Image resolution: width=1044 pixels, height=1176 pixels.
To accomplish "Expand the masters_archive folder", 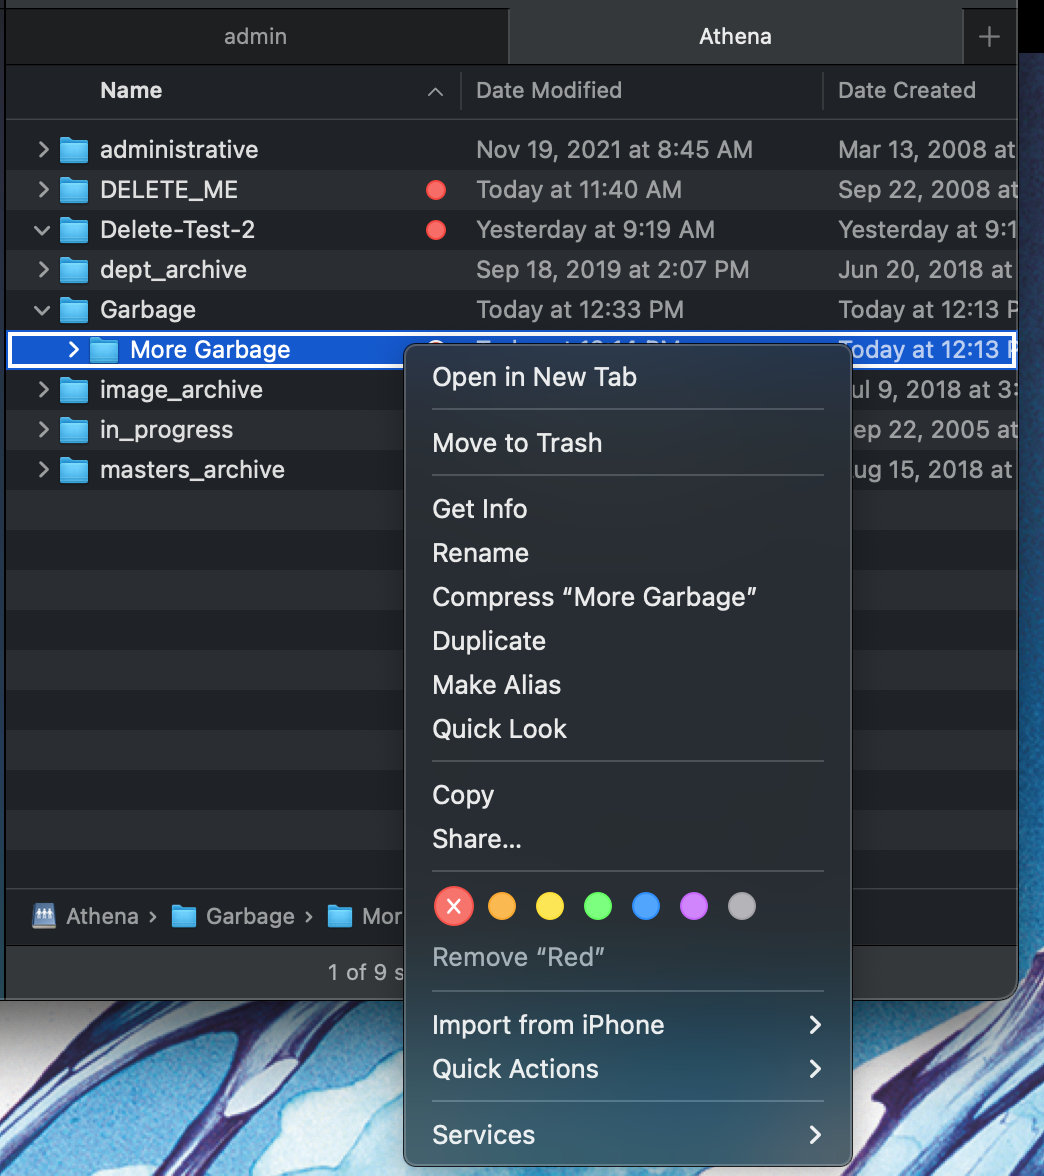I will [43, 470].
